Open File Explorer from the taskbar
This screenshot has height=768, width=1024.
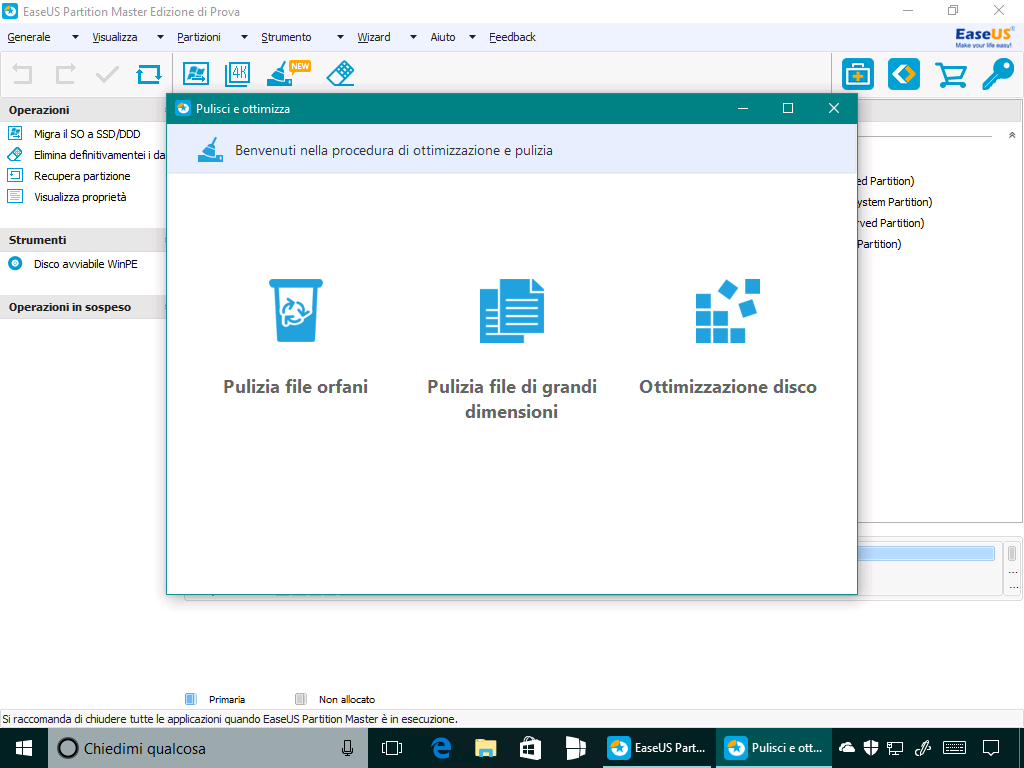[485, 748]
